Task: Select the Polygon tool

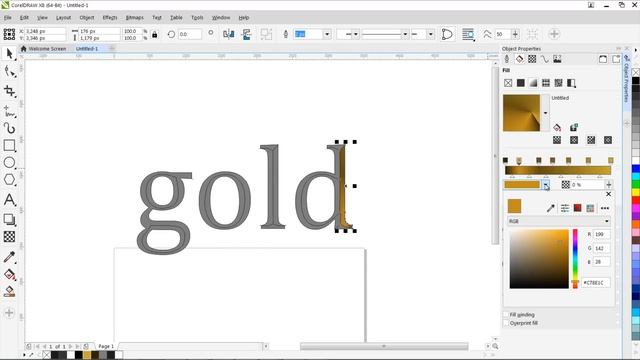Action: click(9, 180)
